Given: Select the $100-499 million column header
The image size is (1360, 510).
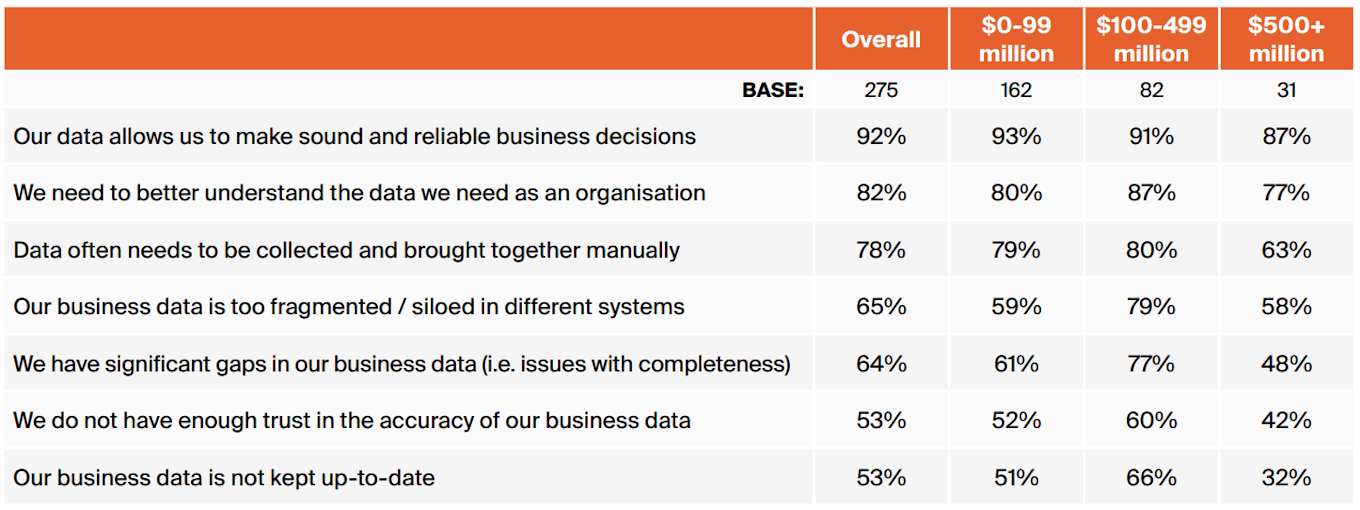Looking at the screenshot, I should (1151, 39).
